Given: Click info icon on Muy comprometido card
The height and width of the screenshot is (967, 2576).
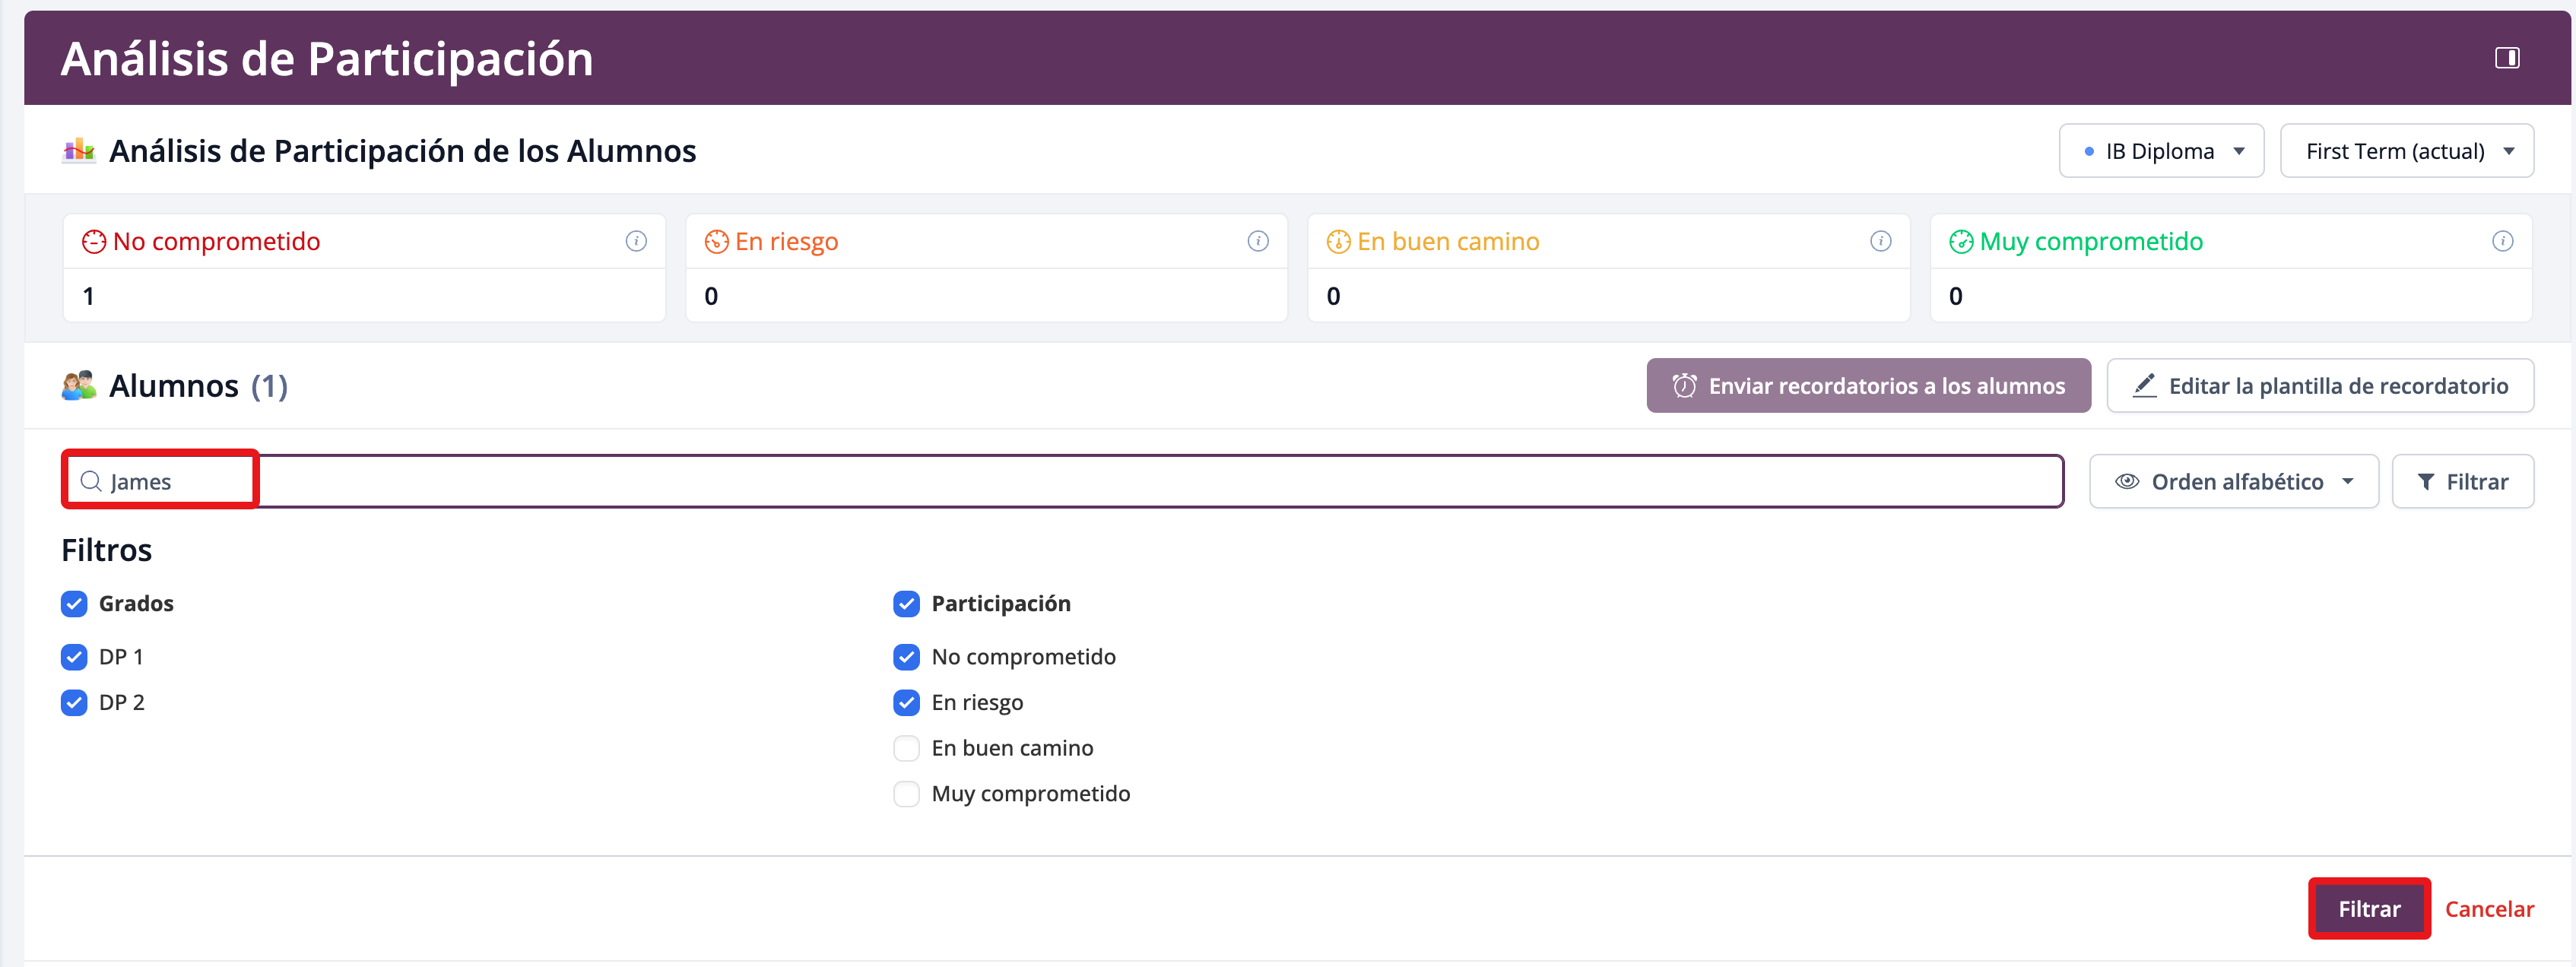Looking at the screenshot, I should click(2502, 241).
